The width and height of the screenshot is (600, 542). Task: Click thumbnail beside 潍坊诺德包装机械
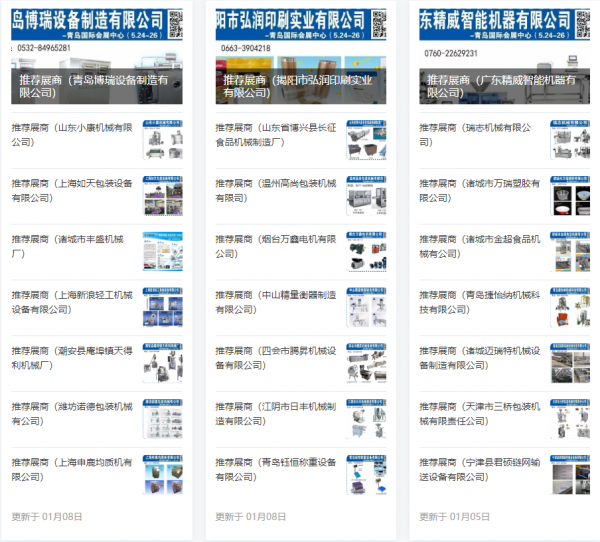(163, 419)
